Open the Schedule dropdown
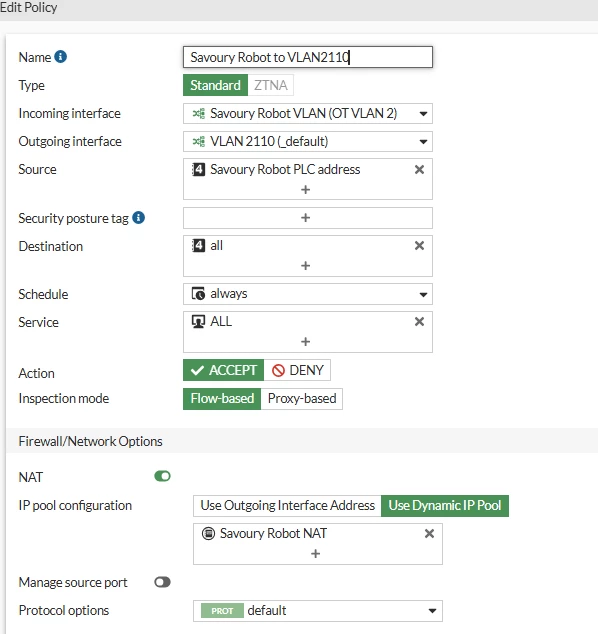This screenshot has height=634, width=598. pos(308,294)
